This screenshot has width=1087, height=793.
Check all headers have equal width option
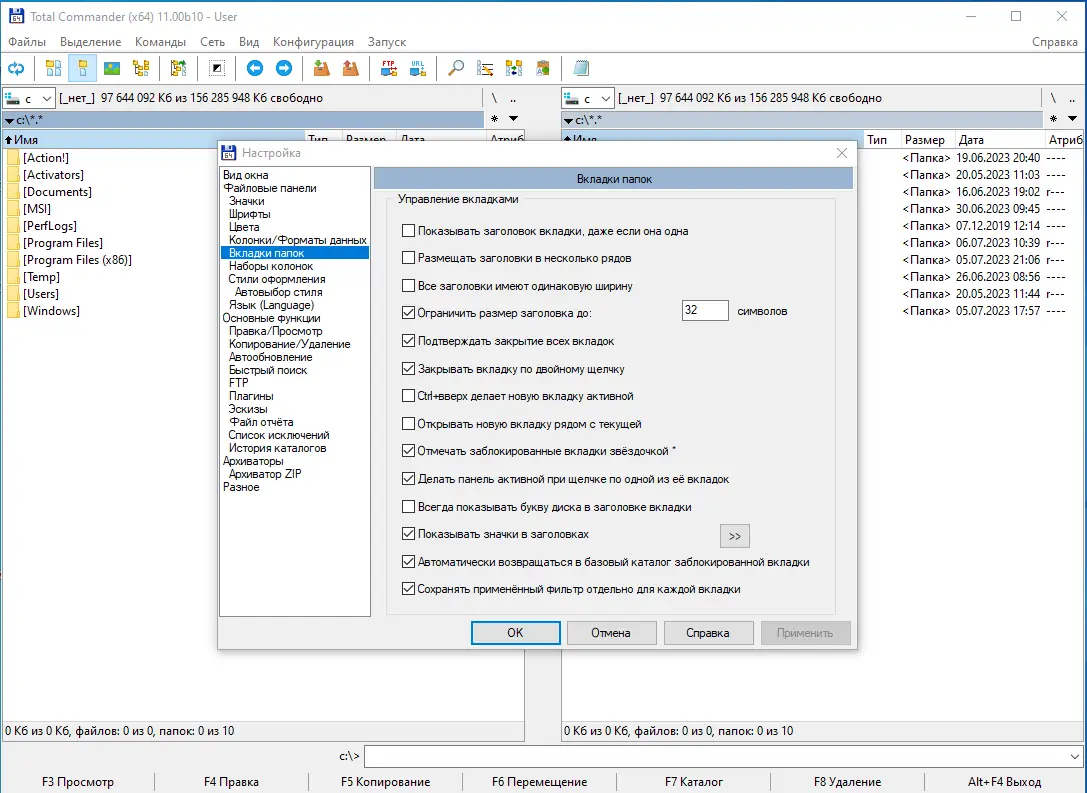[x=408, y=286]
